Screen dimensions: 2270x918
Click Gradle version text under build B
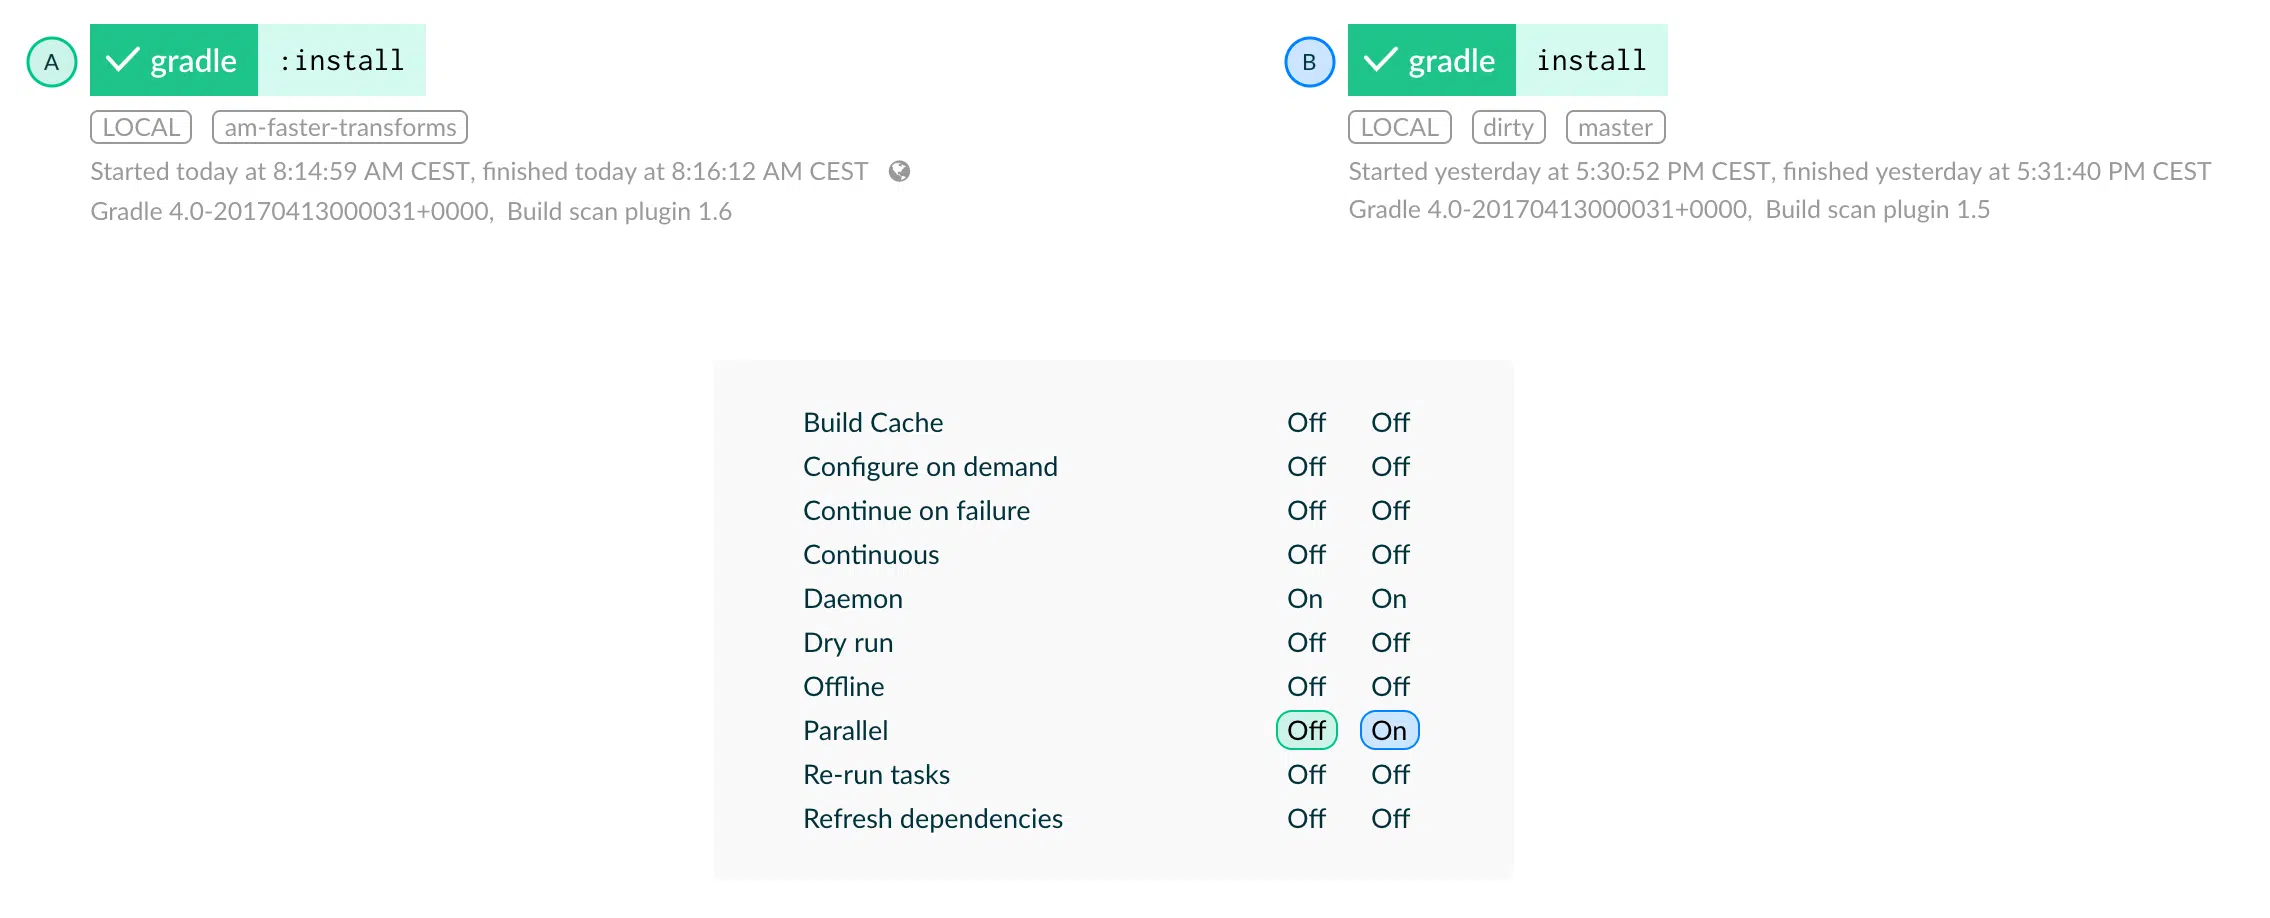click(x=1550, y=209)
